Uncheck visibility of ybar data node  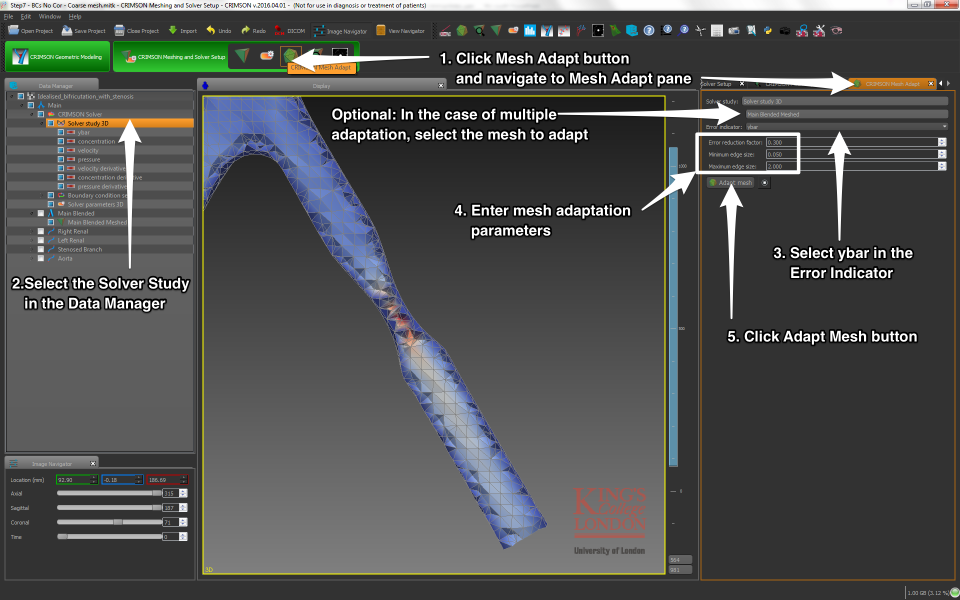click(61, 132)
